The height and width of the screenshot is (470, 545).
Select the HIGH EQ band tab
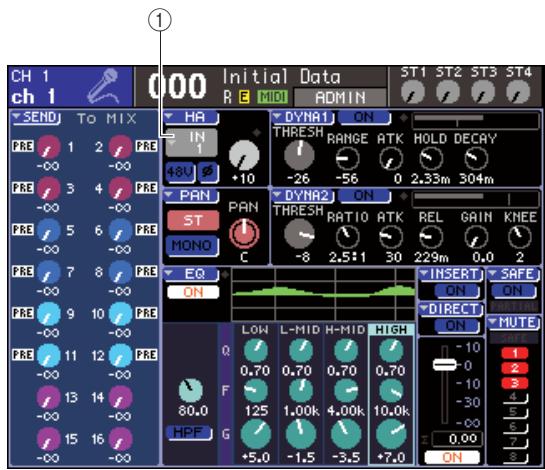[x=391, y=330]
